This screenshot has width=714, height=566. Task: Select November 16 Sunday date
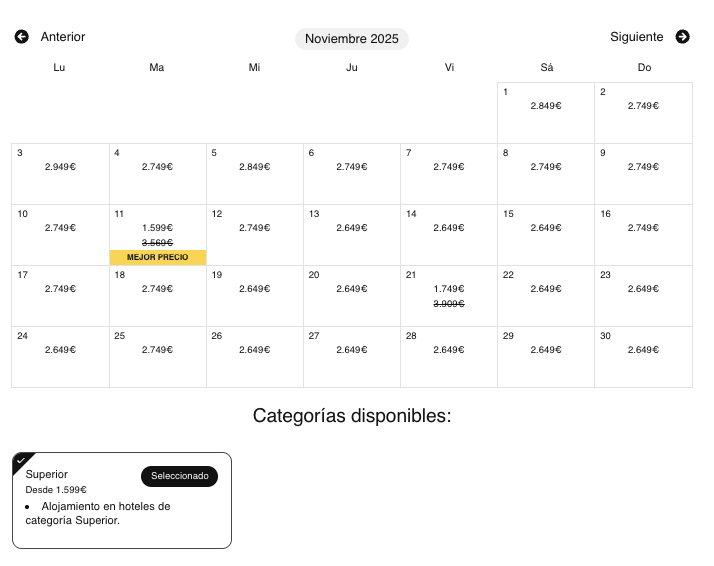643,235
